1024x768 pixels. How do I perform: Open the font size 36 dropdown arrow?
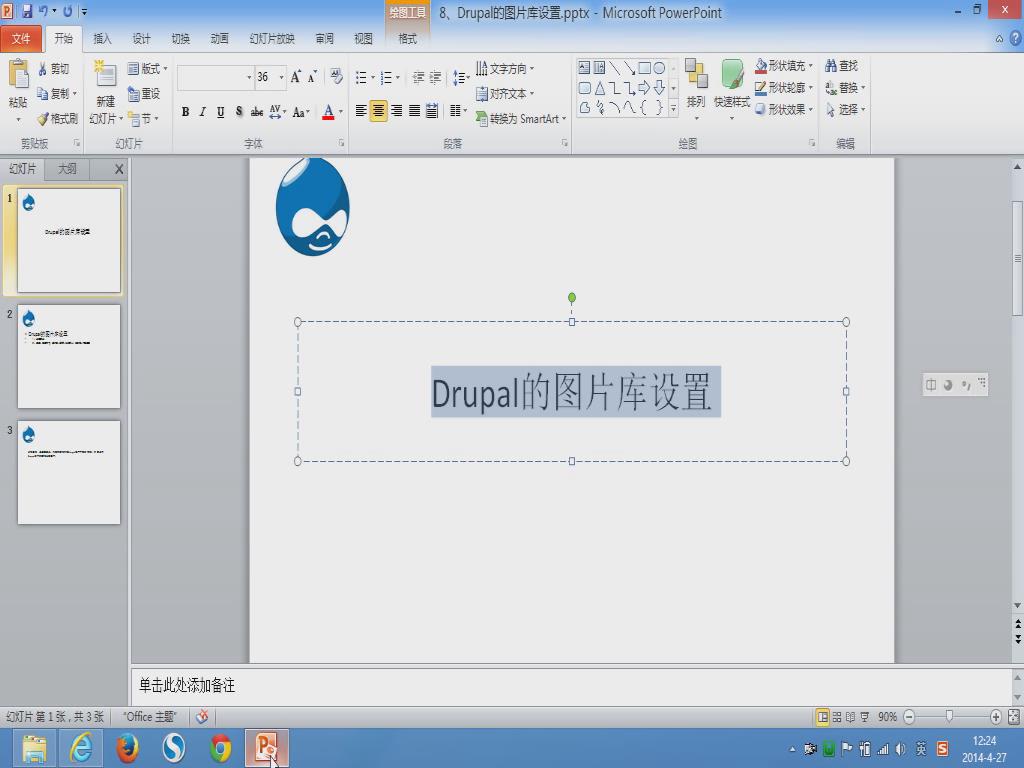tap(281, 77)
